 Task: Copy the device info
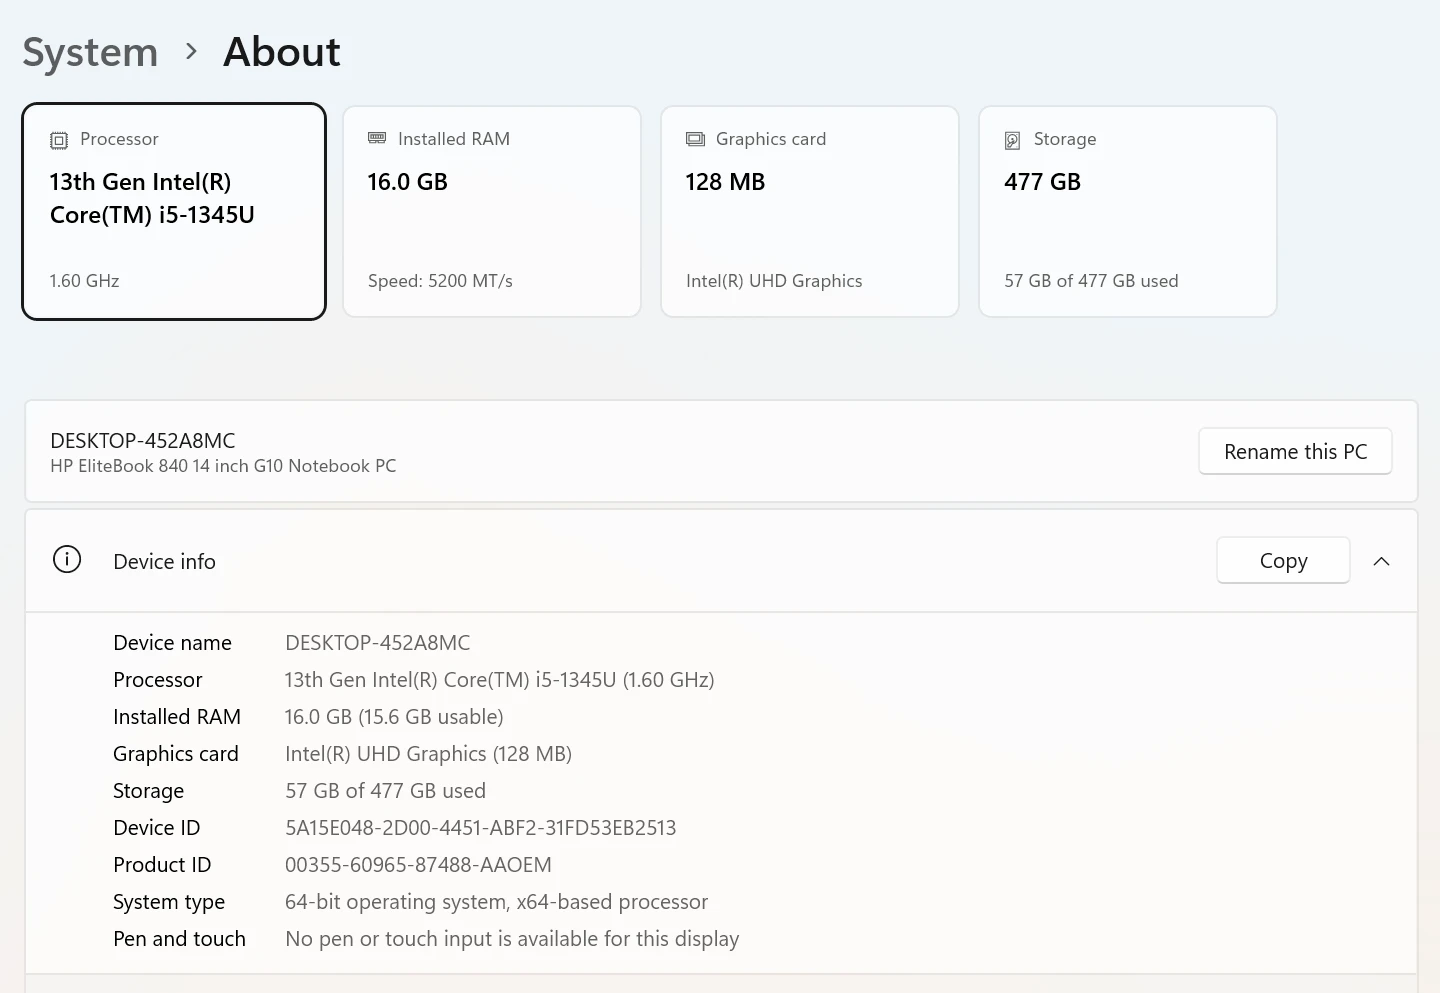point(1283,561)
